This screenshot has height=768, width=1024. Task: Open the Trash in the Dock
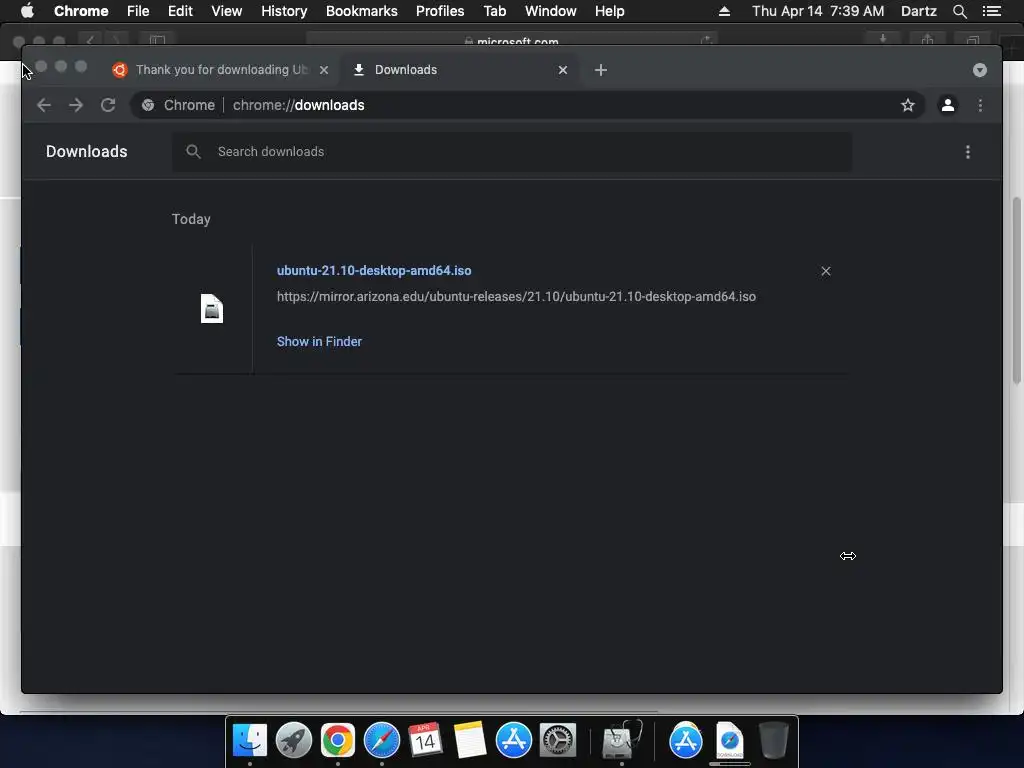click(x=774, y=741)
